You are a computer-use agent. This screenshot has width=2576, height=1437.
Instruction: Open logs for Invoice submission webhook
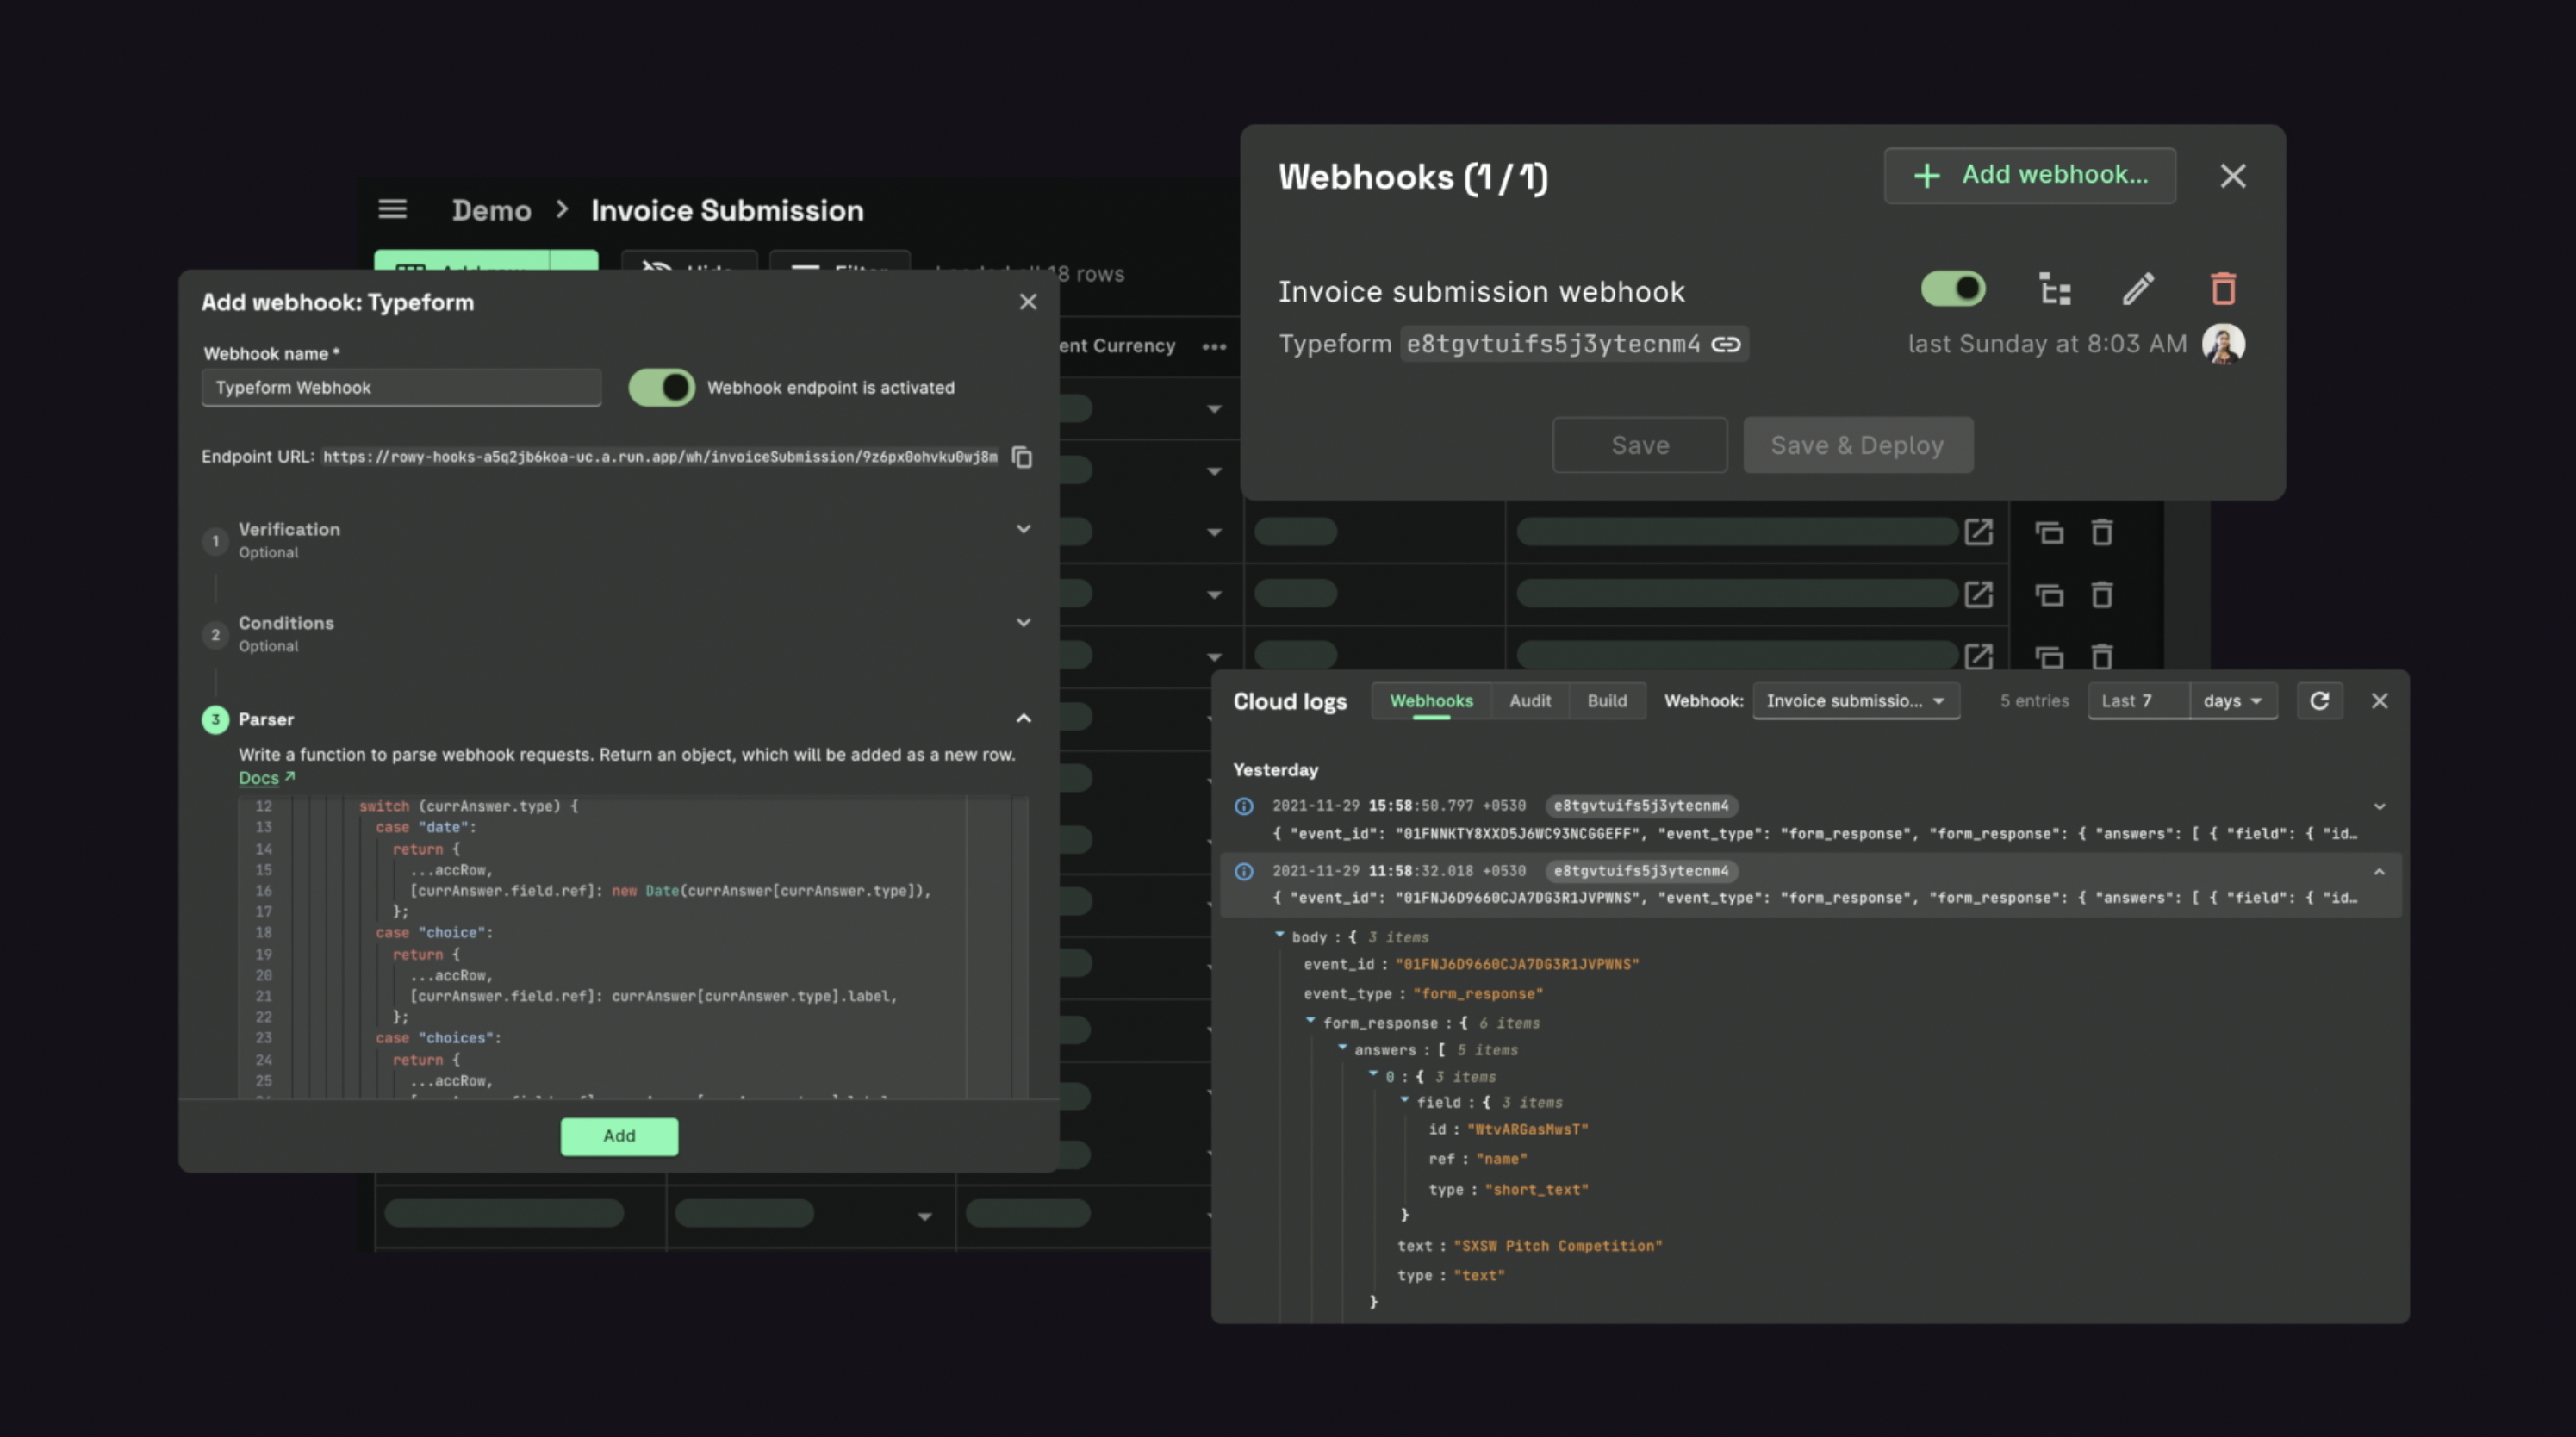pos(2055,290)
